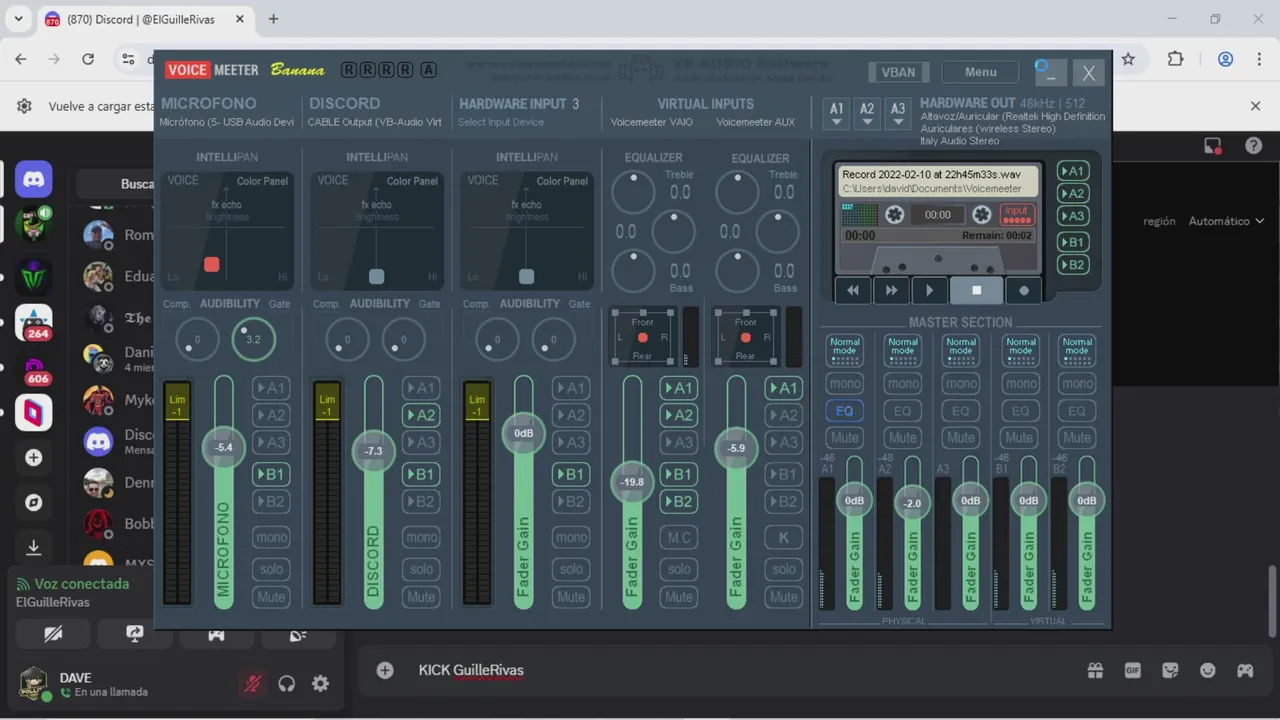Open the Discord help question mark icon
This screenshot has width=1280, height=720.
pos(1253,146)
